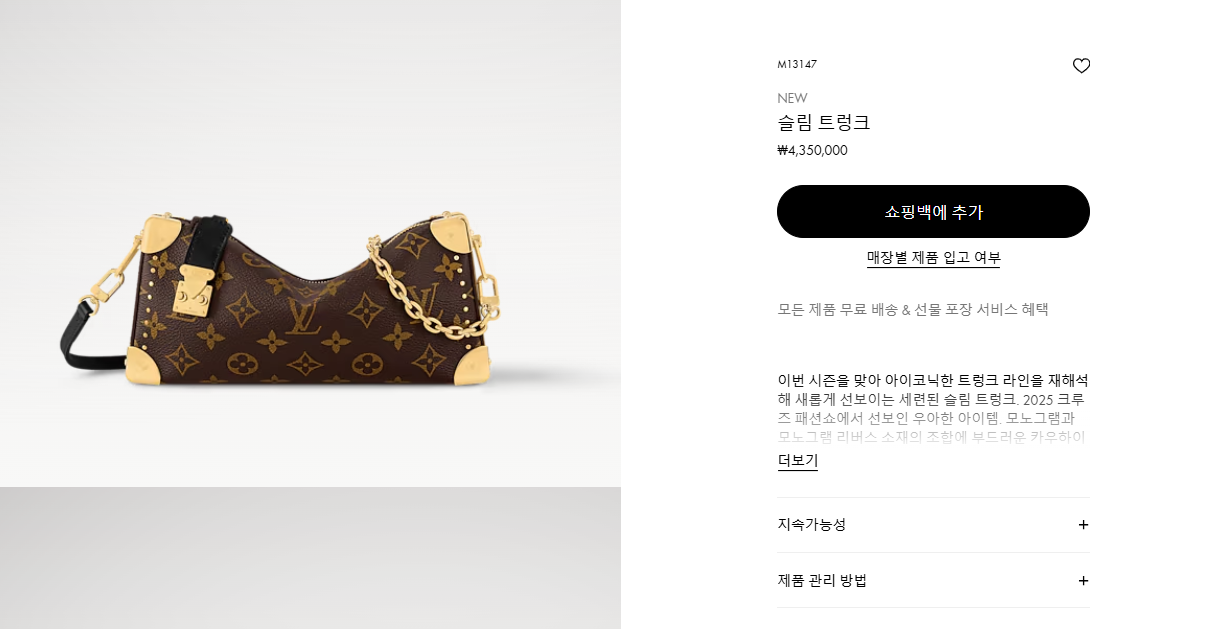Screen dimensions: 1228x629
Task: Add item with the 쇼핑백에 추가 button
Action: pos(933,211)
